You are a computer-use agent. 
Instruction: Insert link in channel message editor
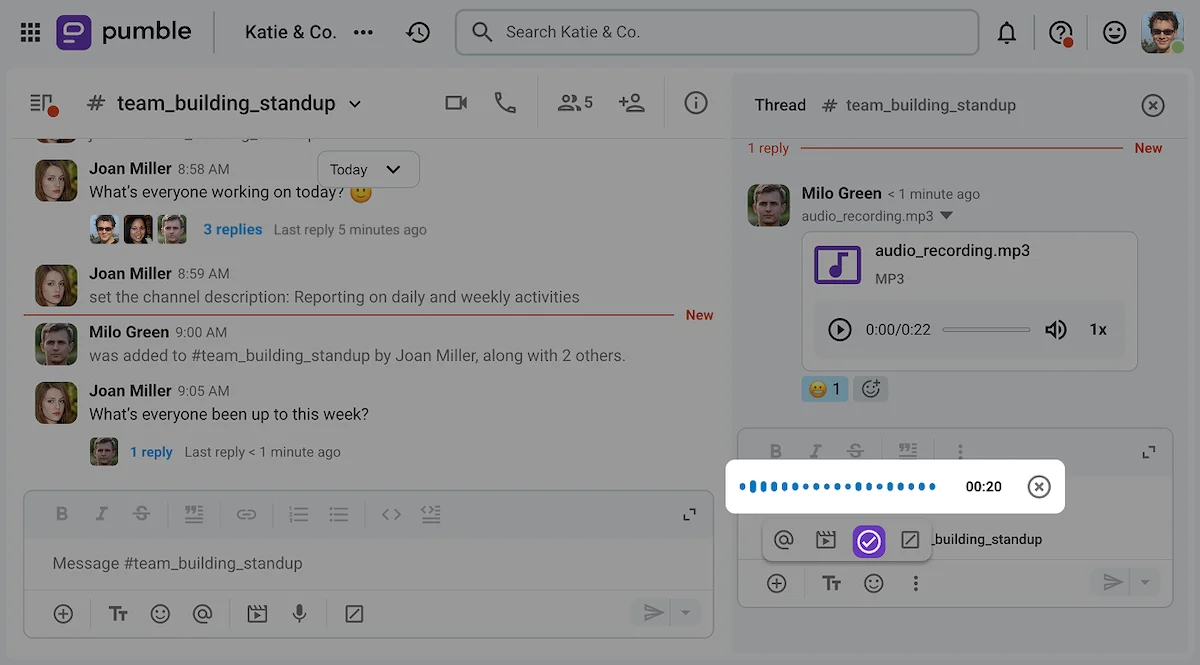click(246, 514)
